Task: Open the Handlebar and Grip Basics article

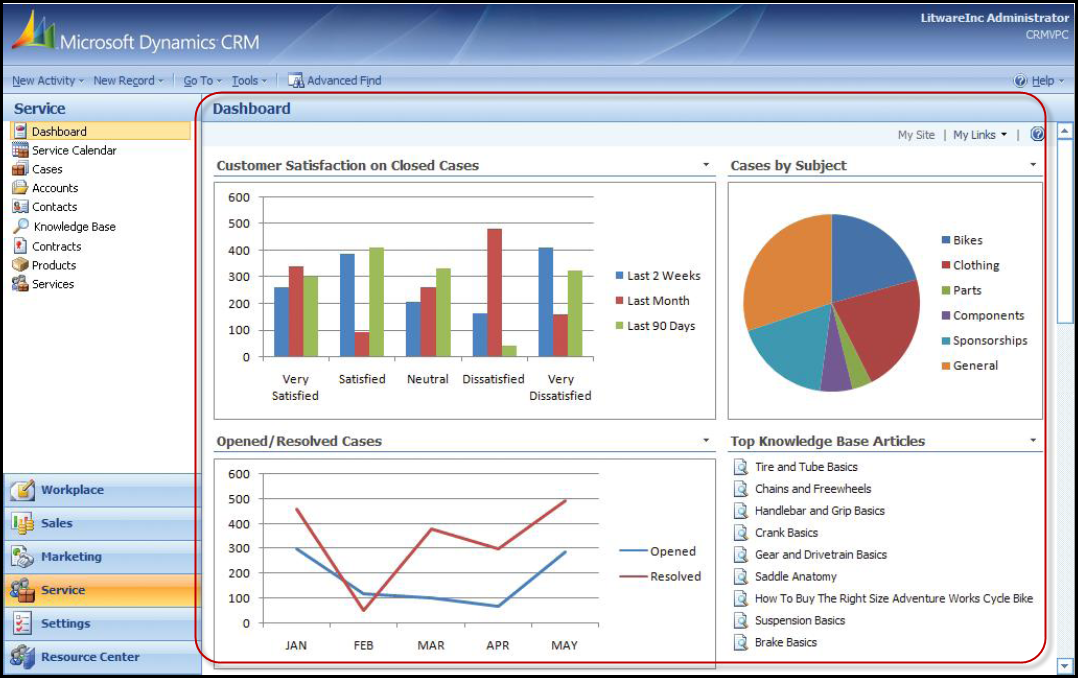Action: tap(820, 511)
